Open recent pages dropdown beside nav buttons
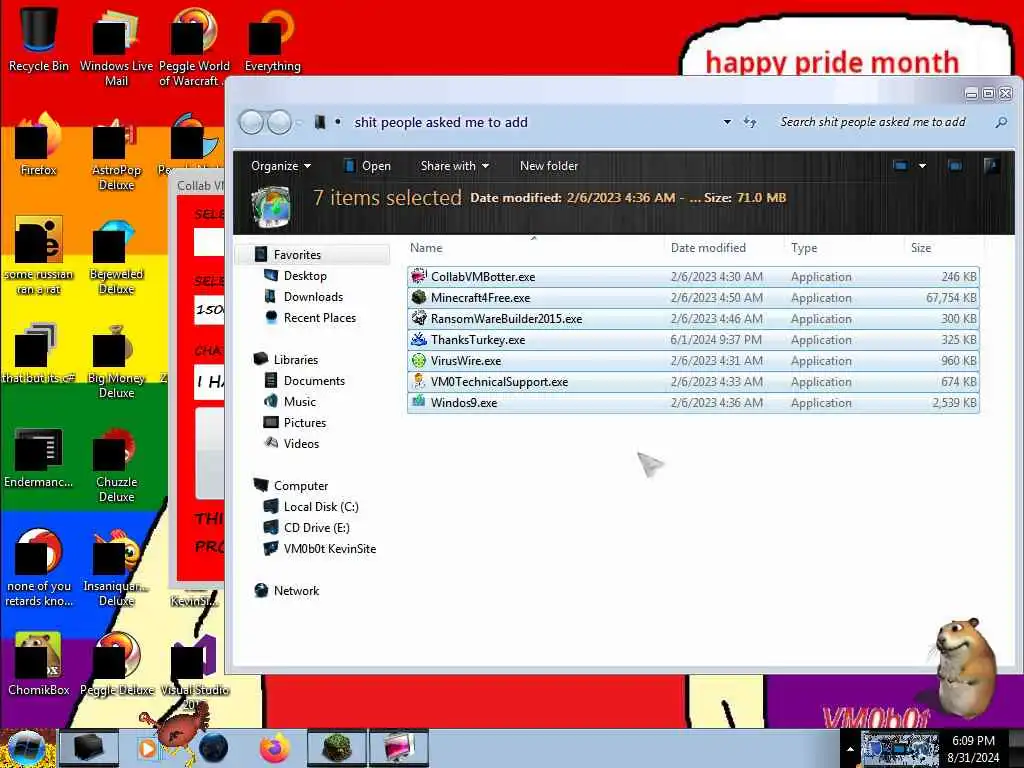This screenshot has height=768, width=1024. coord(299,122)
